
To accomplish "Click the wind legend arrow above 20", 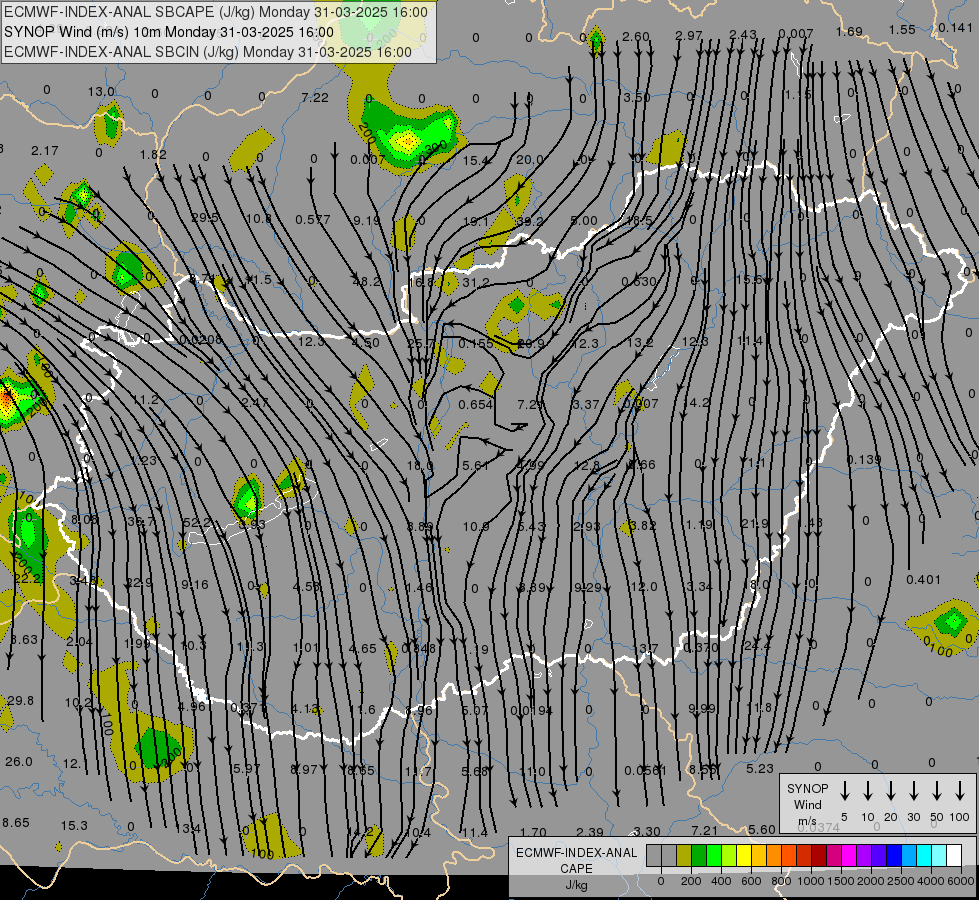I will pos(891,791).
